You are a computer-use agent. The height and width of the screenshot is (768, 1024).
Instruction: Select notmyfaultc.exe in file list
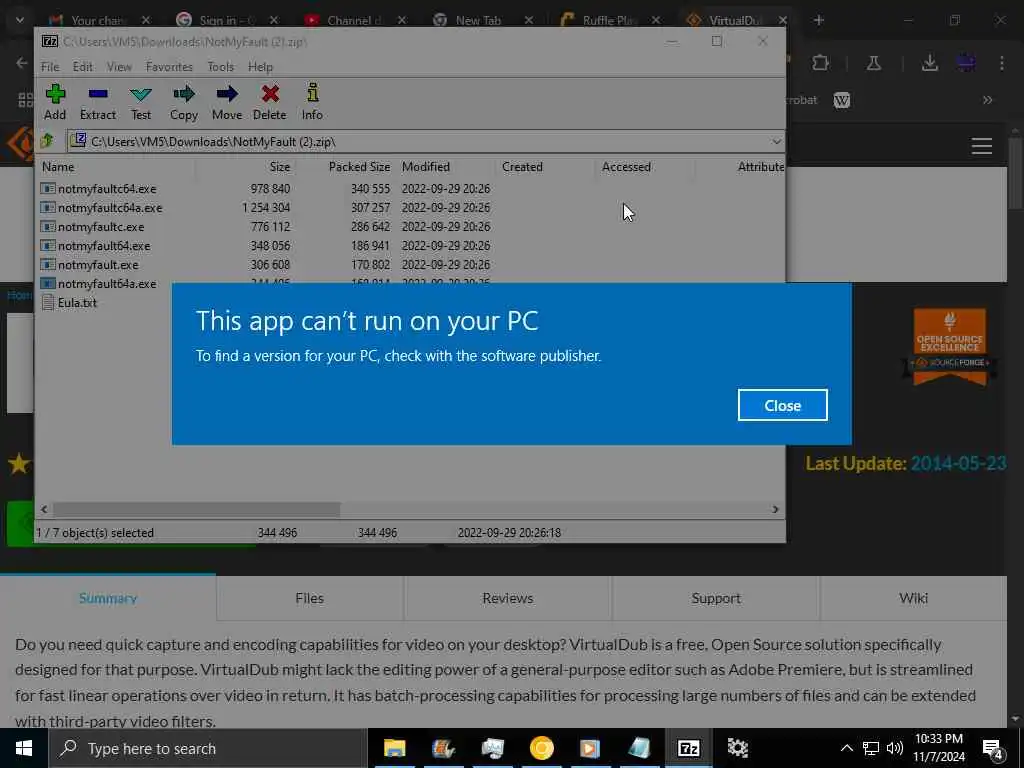pyautogui.click(x=101, y=227)
